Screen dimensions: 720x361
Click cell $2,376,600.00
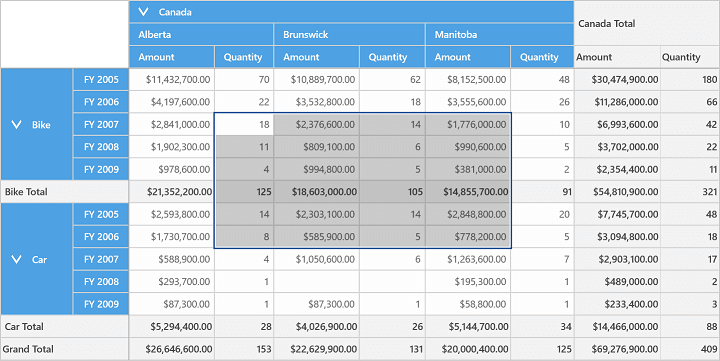317,124
